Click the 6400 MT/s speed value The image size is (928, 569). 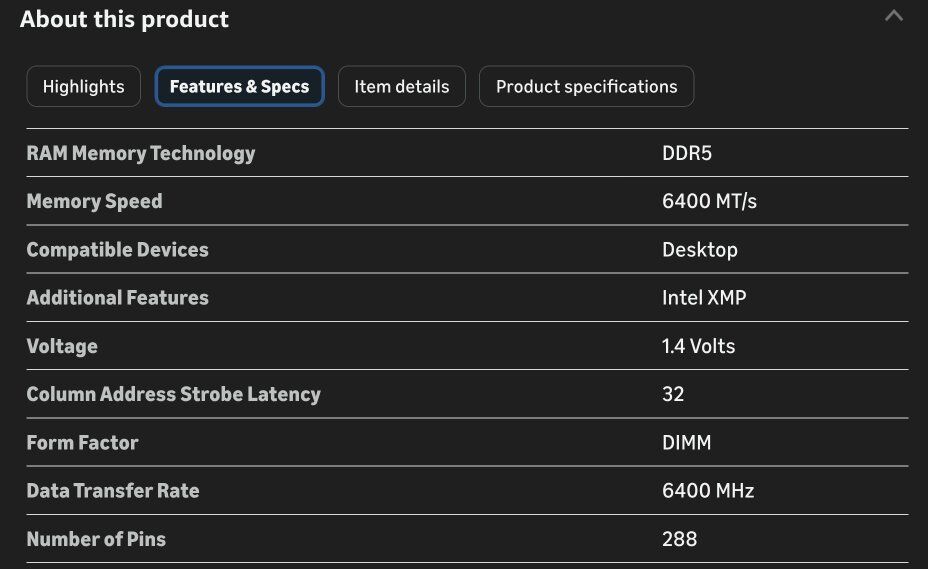pos(709,201)
